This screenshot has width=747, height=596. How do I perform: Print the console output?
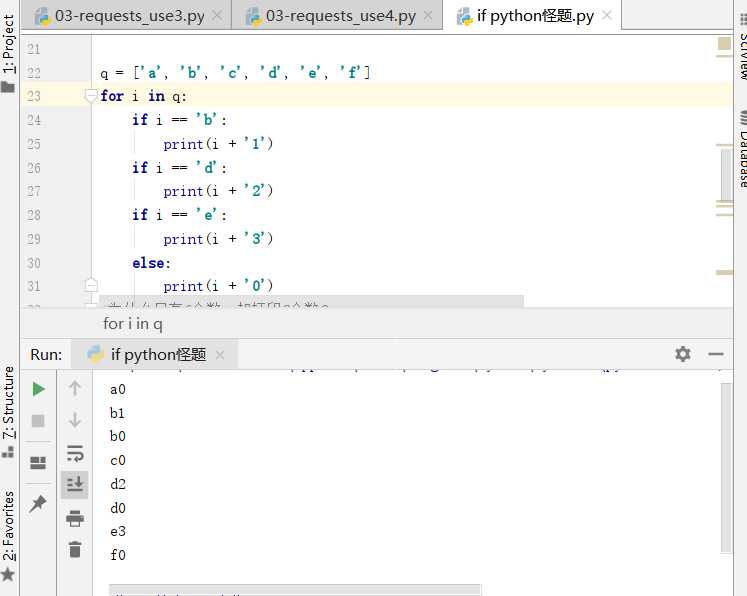coord(75,518)
